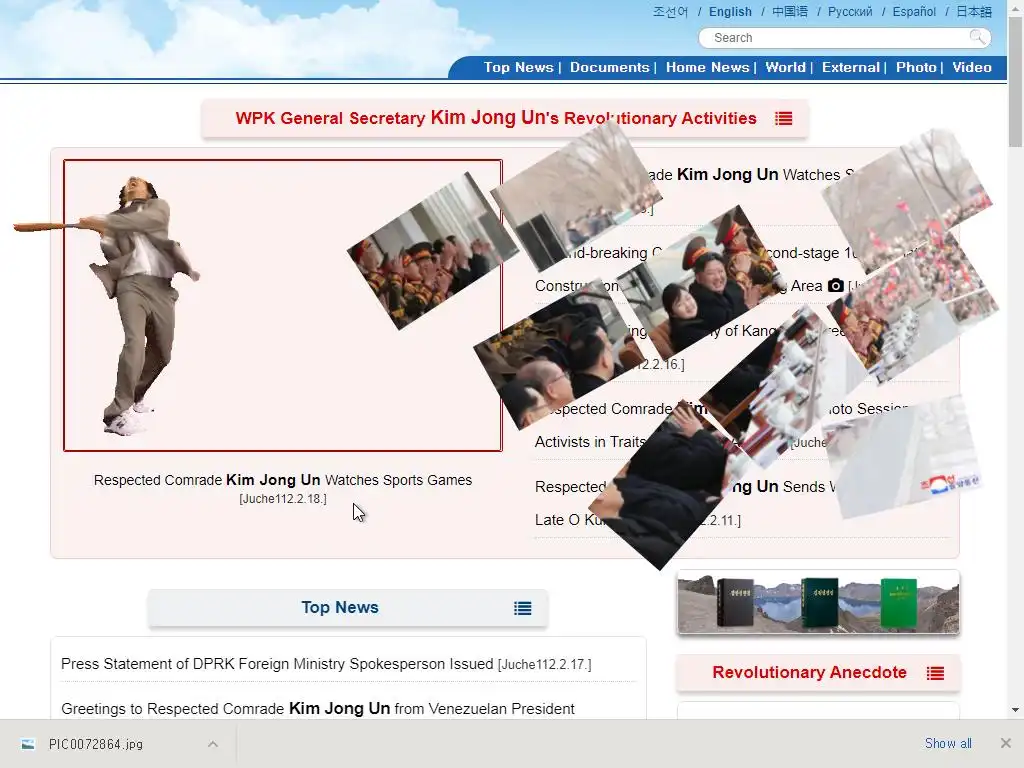Open the Documents menu item

[x=609, y=67]
